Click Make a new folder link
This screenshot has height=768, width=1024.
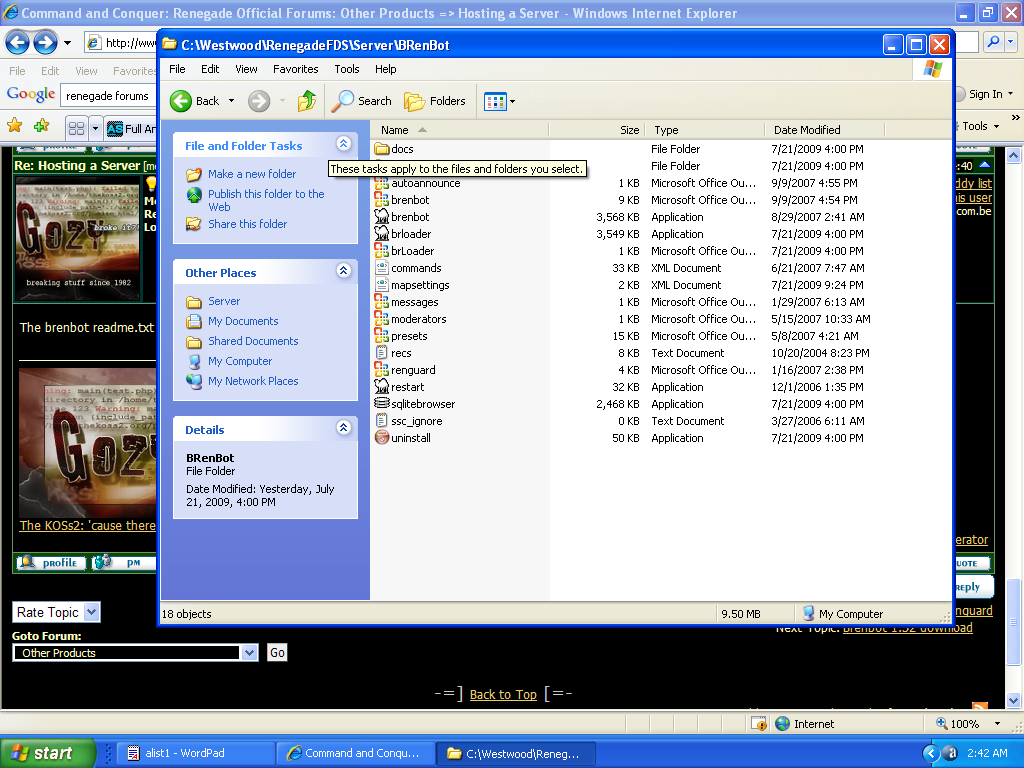(x=252, y=174)
